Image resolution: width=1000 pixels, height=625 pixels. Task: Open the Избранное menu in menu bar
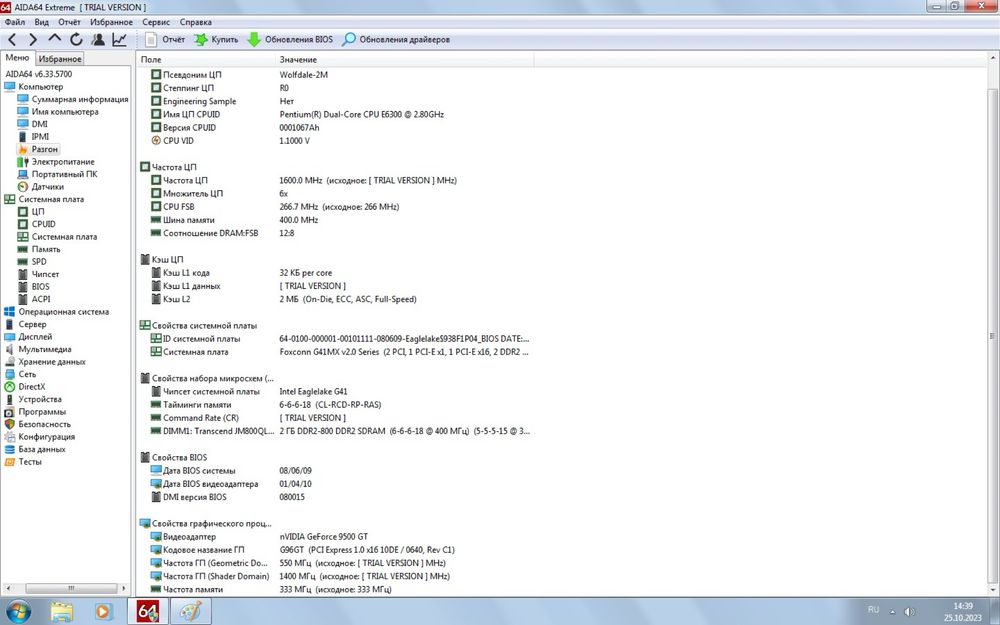click(112, 22)
